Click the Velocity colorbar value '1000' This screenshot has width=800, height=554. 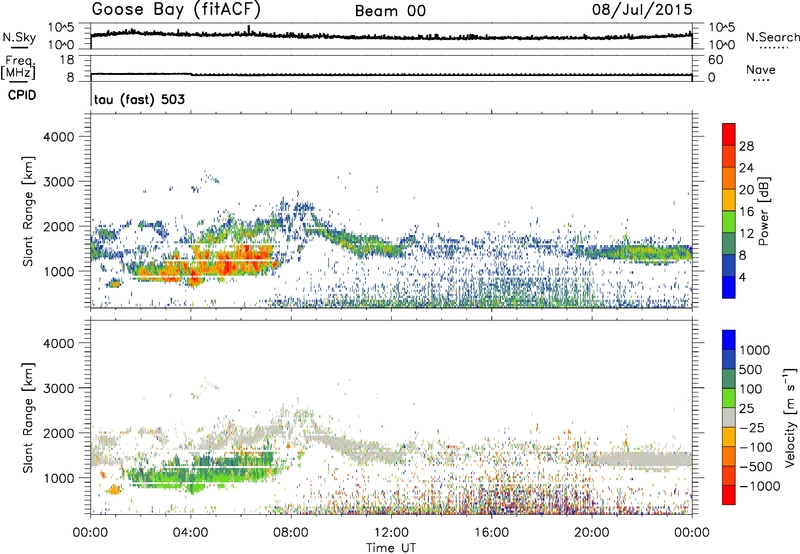755,350
